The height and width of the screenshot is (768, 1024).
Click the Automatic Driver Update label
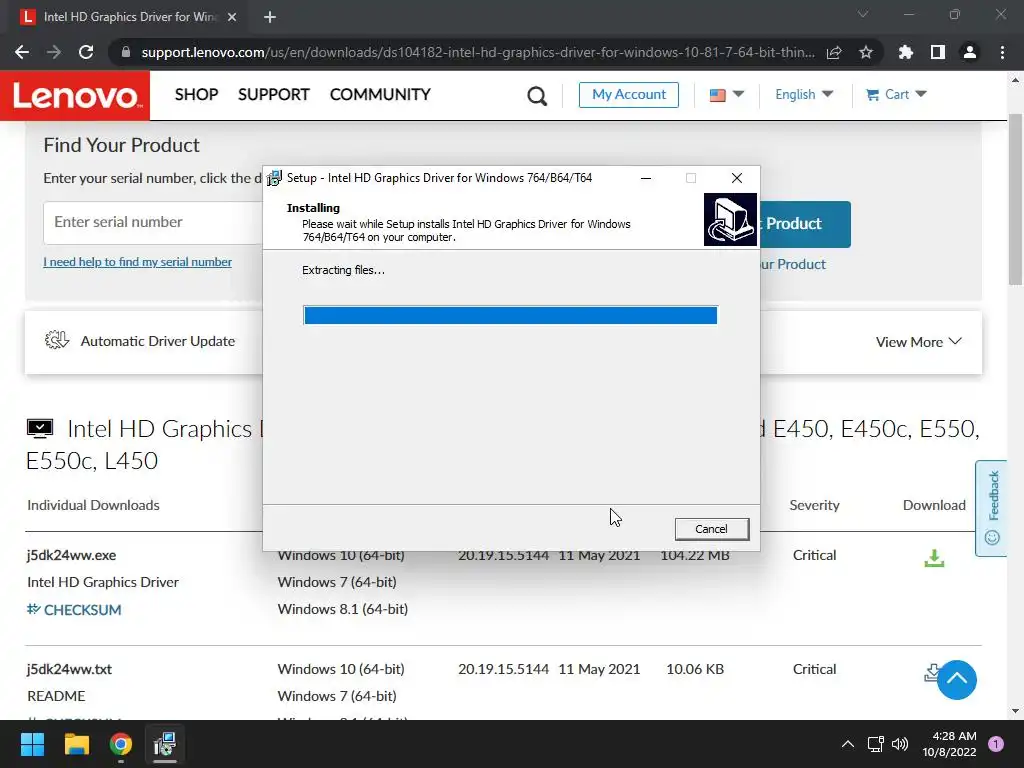click(157, 341)
